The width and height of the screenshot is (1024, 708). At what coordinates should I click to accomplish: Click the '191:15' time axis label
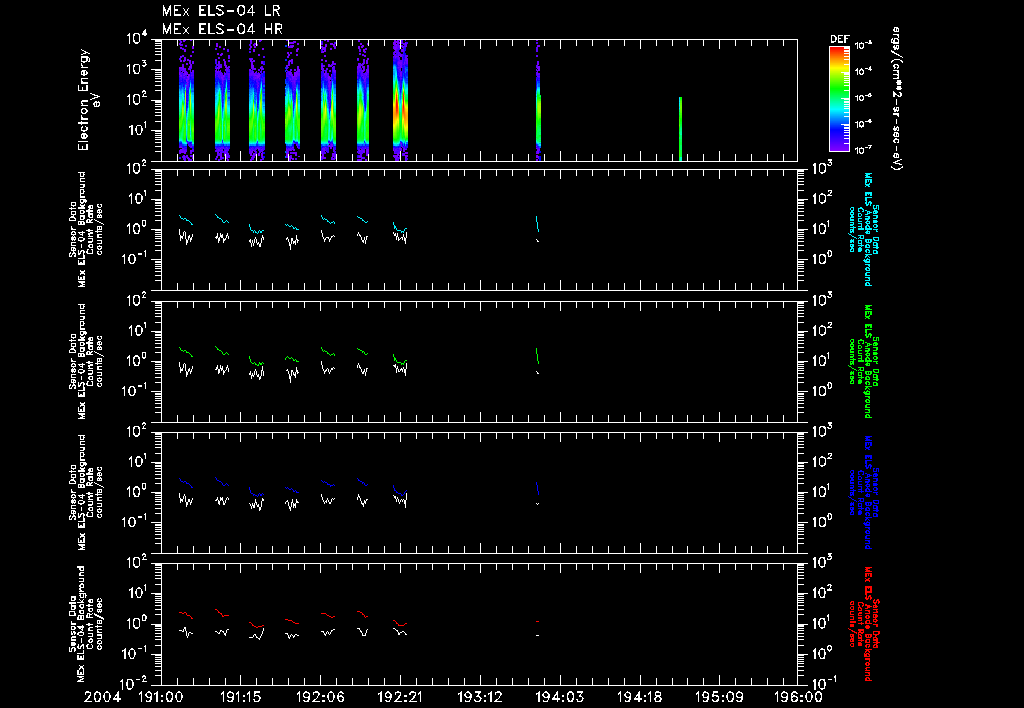(x=240, y=697)
